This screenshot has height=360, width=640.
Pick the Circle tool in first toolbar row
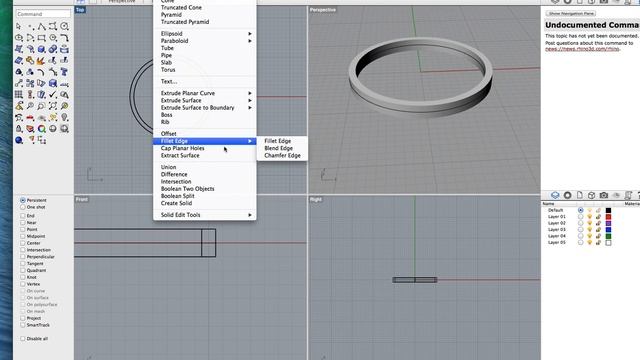click(64, 27)
